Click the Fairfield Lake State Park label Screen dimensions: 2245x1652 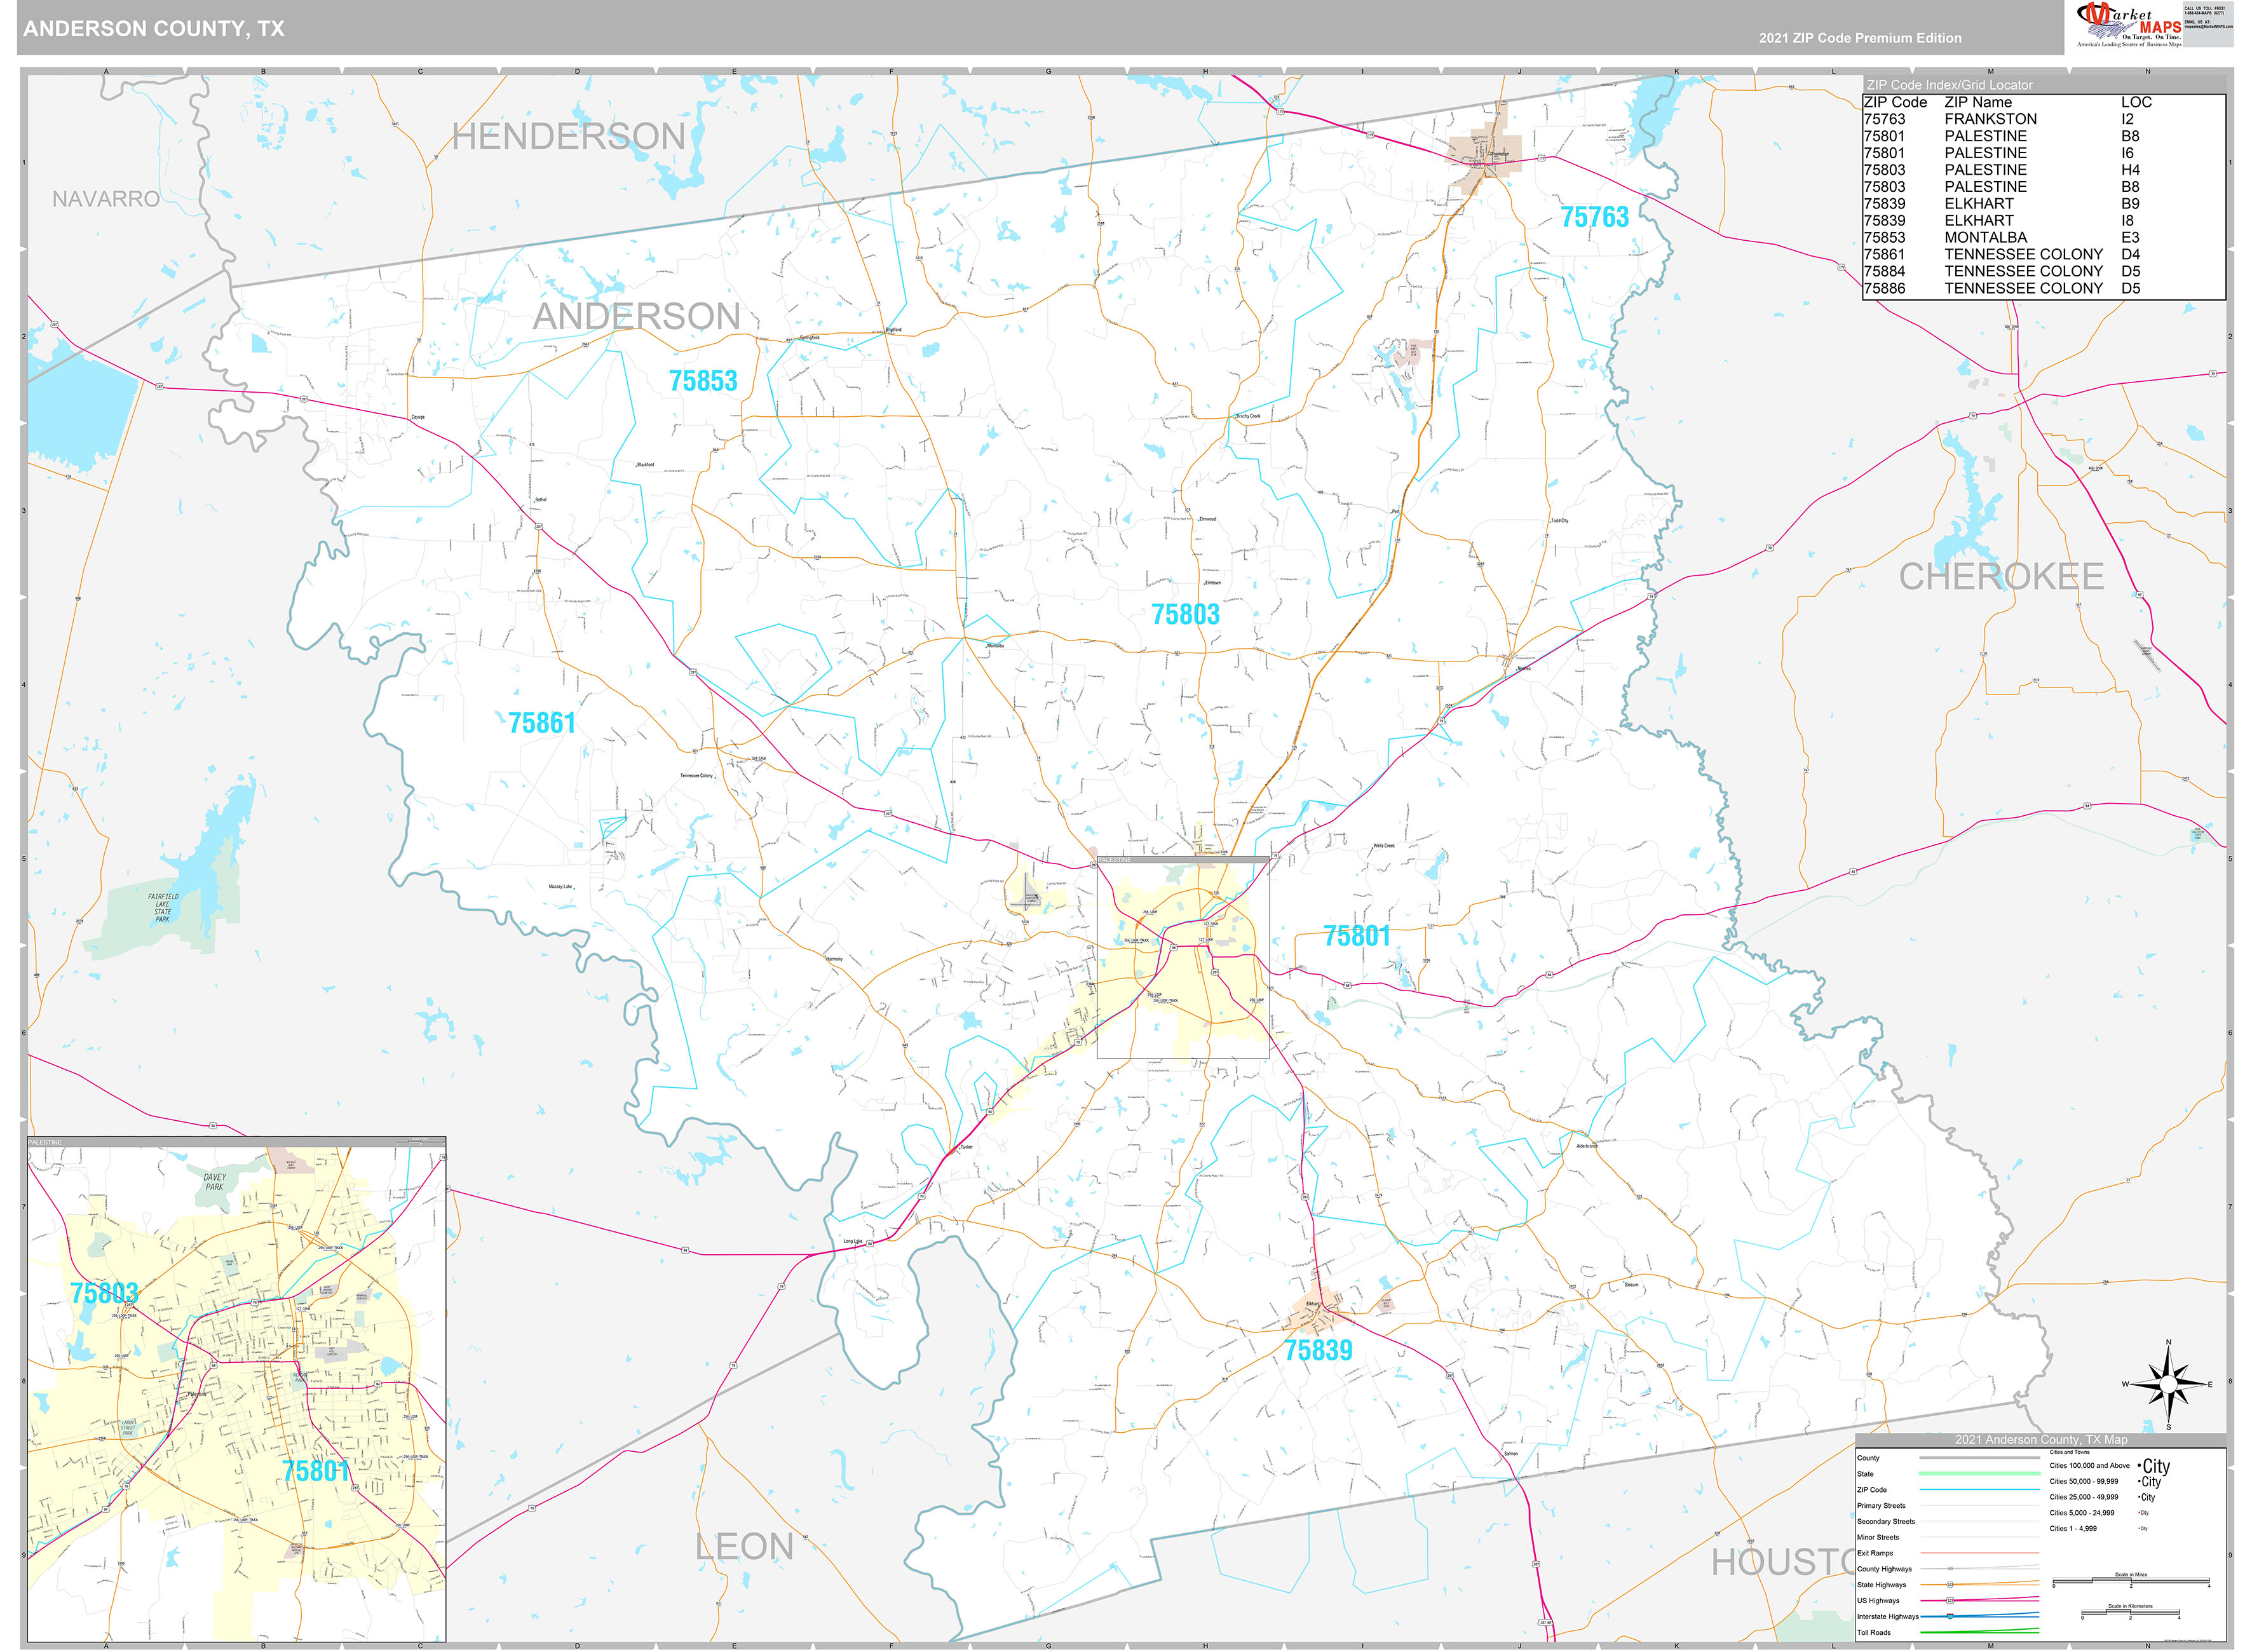pyautogui.click(x=163, y=908)
